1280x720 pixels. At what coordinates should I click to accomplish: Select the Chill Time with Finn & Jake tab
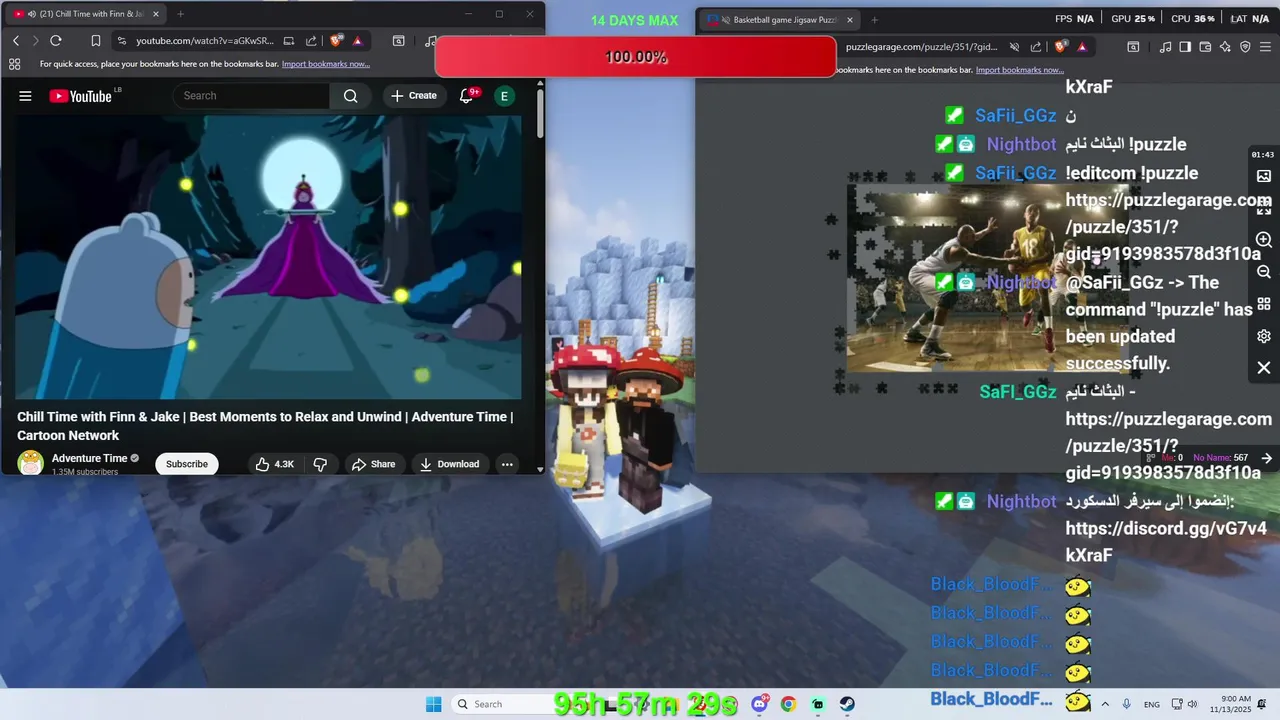pos(86,14)
